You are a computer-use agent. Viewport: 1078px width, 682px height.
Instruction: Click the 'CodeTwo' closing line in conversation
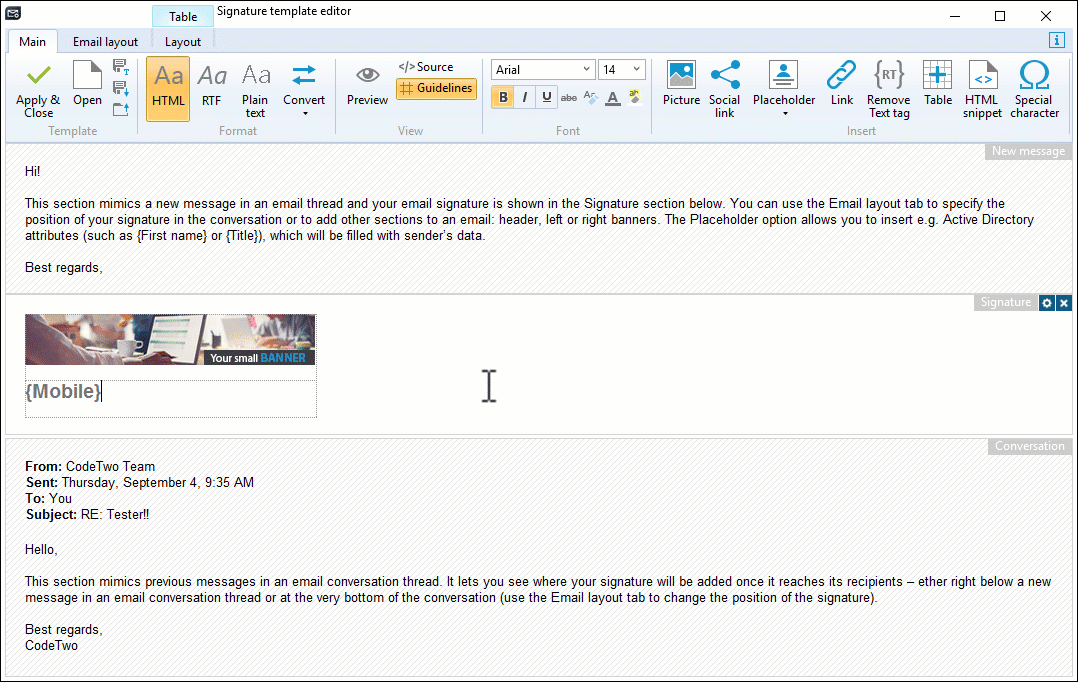[52, 646]
